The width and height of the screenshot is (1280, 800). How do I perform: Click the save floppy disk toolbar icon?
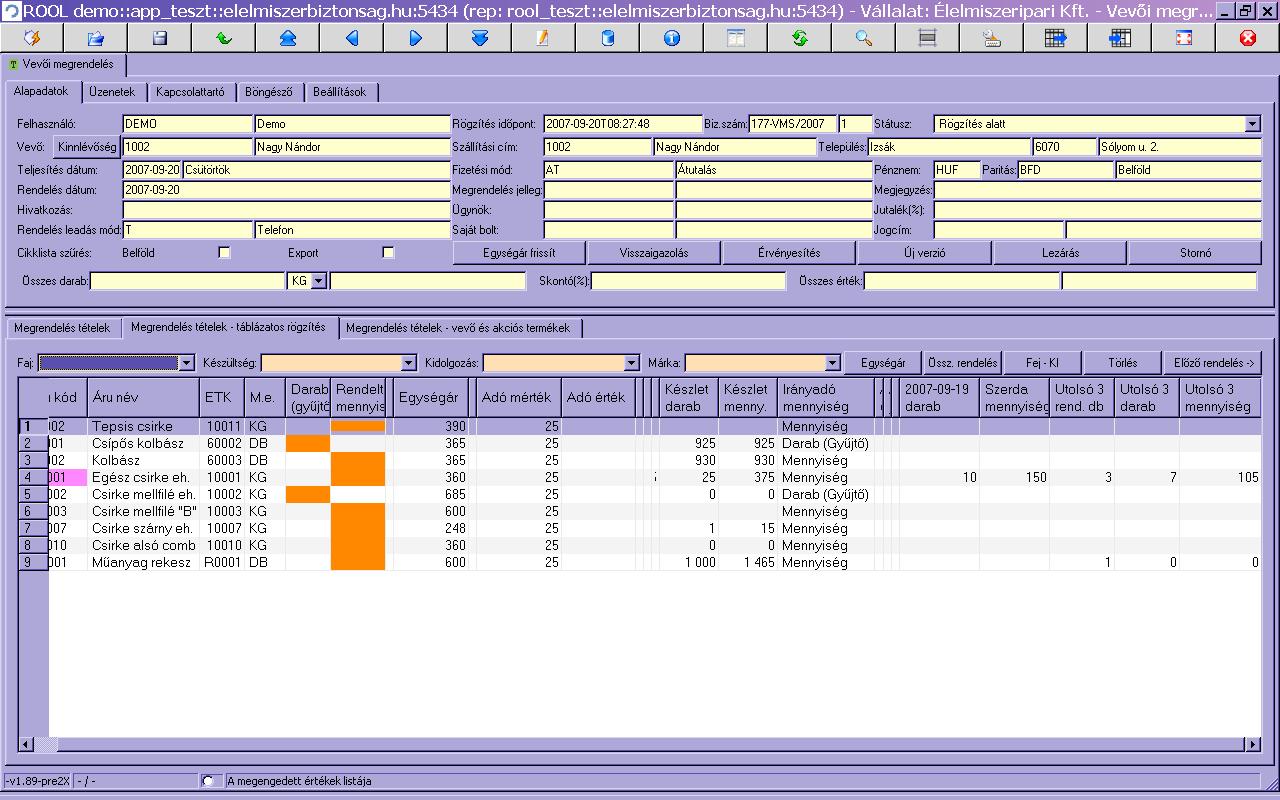159,38
